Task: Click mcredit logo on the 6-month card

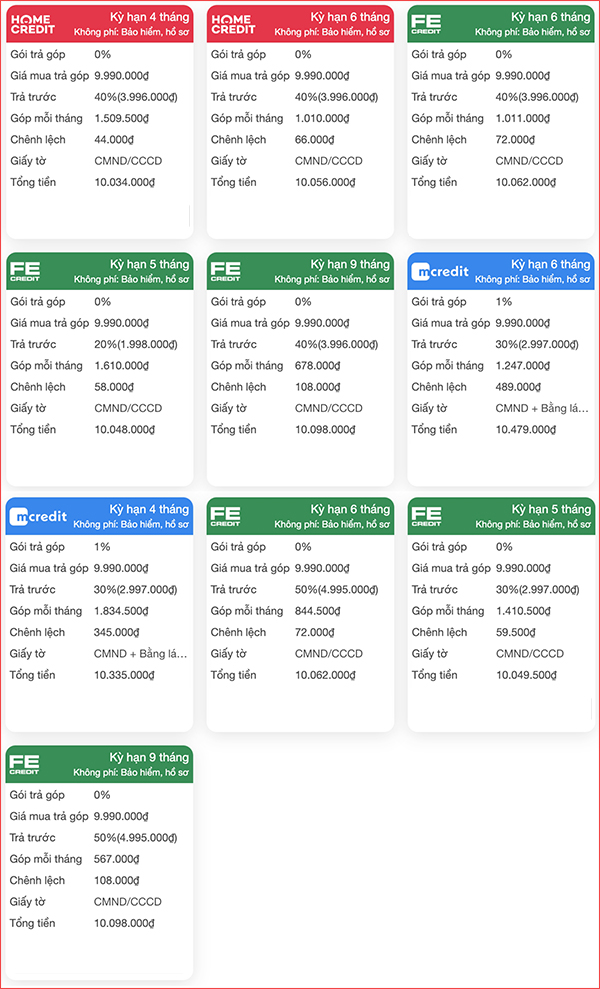Action: click(440, 272)
